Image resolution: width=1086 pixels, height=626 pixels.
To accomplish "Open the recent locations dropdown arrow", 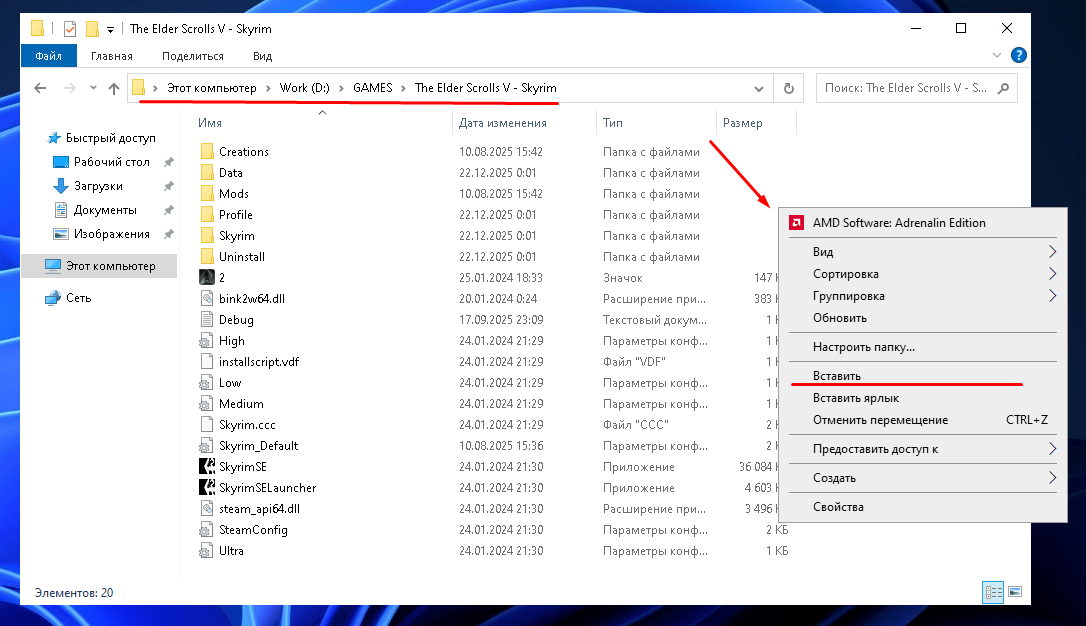I will pos(92,88).
